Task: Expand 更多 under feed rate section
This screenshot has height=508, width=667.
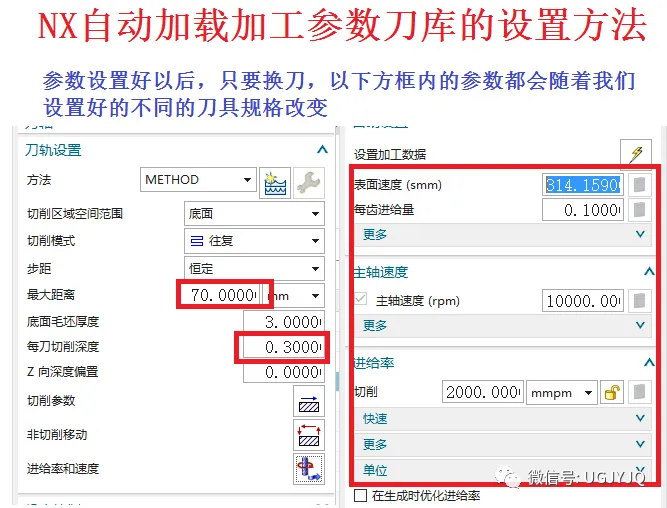Action: pos(502,445)
